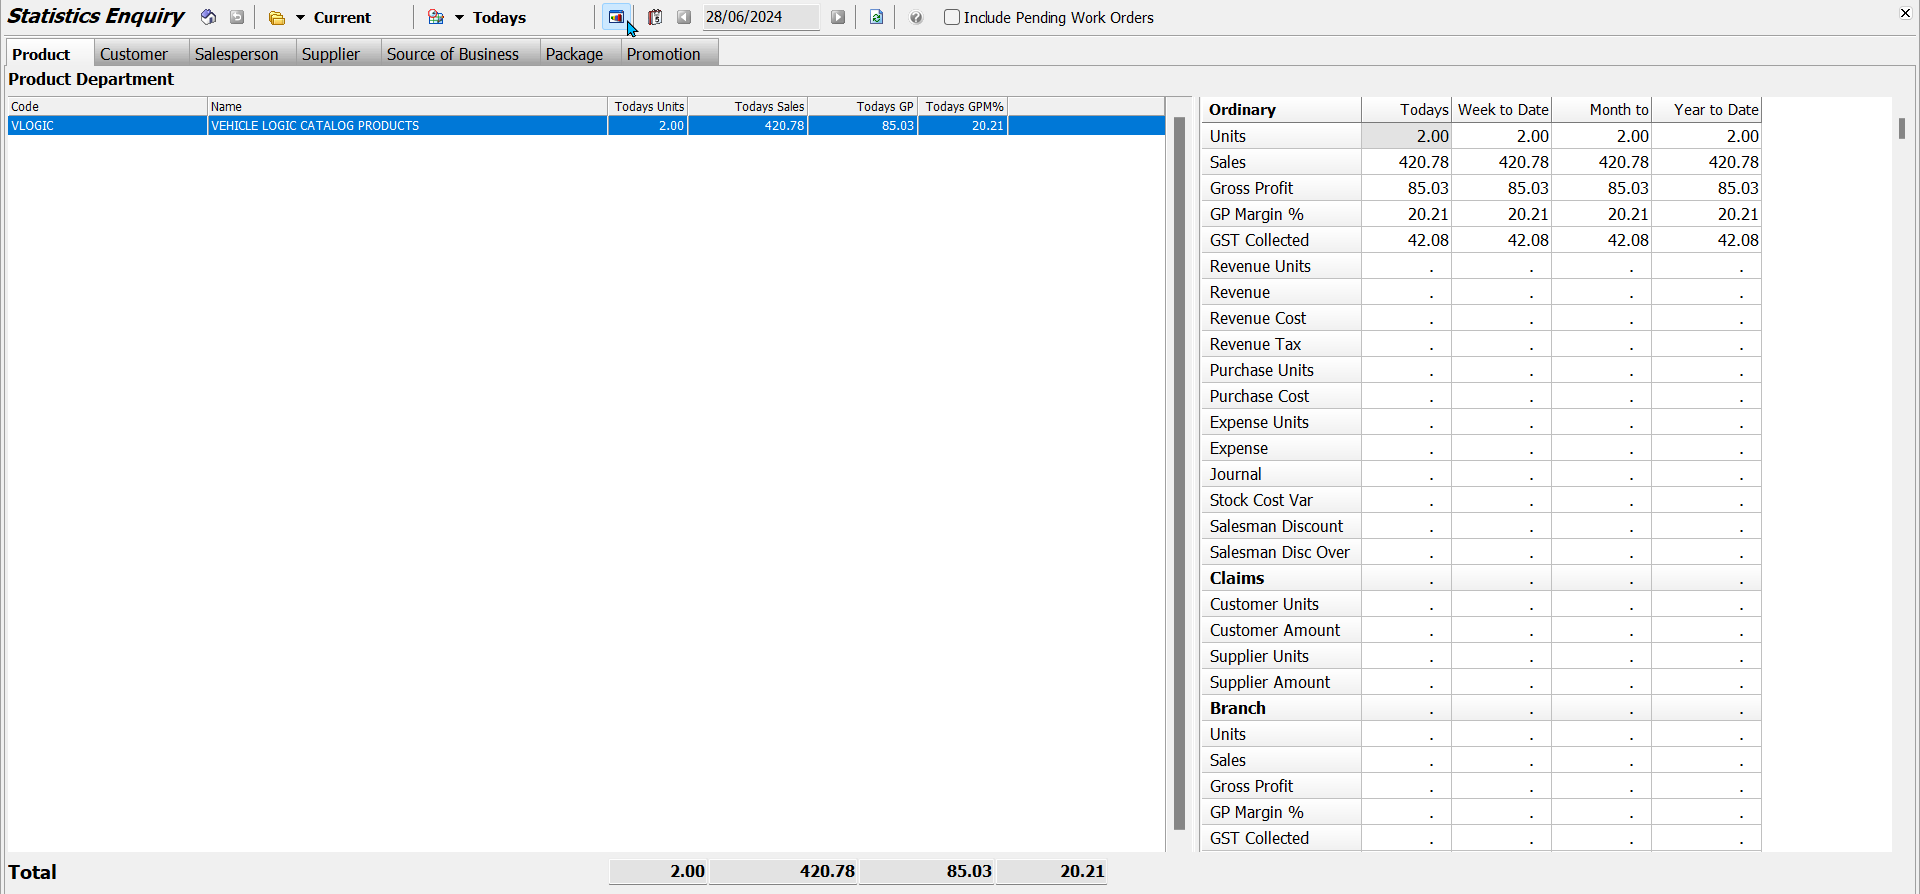The width and height of the screenshot is (1920, 894).
Task: Click the cube icon beside Statistics Enquiry title
Action: (208, 17)
